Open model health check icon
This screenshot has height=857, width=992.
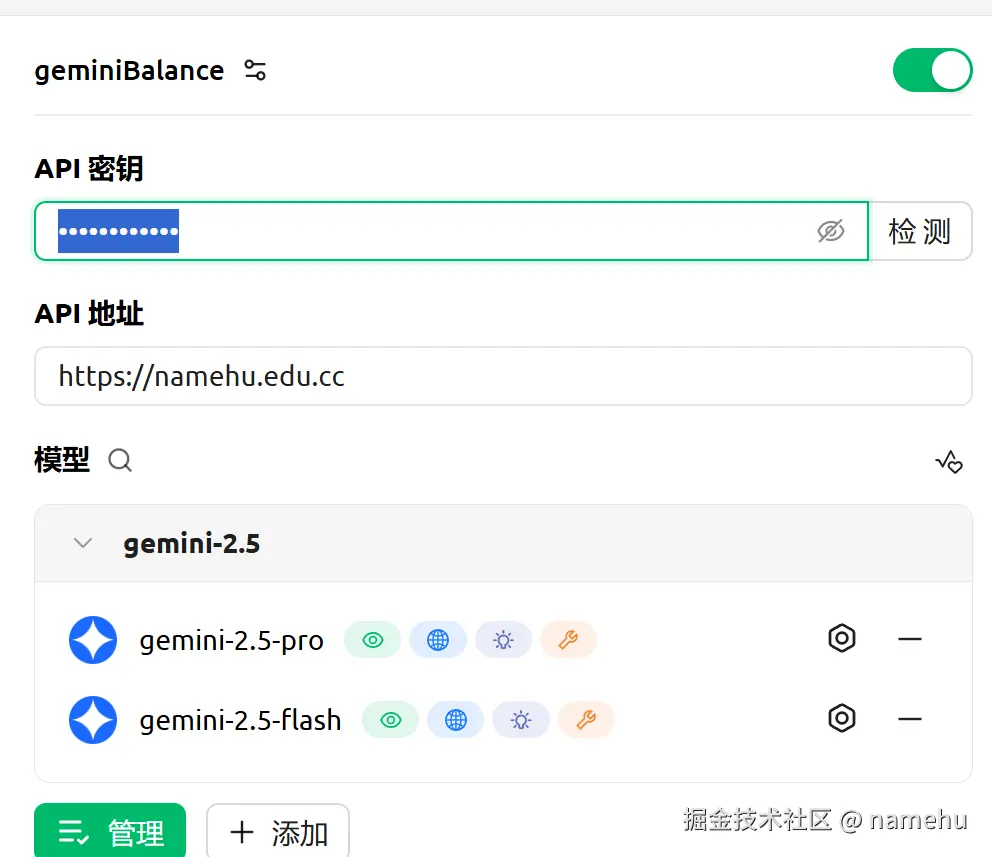pos(949,462)
